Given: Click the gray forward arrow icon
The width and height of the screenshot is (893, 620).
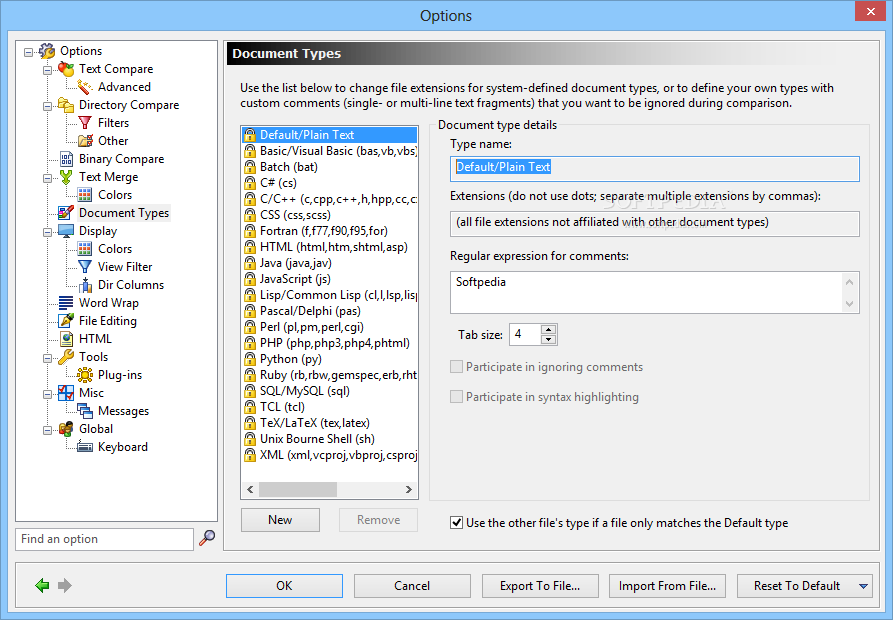Looking at the screenshot, I should coord(65,585).
